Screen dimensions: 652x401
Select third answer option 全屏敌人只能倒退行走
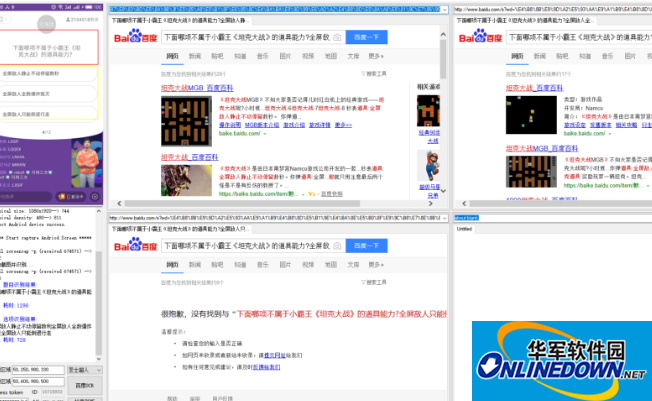click(x=49, y=113)
